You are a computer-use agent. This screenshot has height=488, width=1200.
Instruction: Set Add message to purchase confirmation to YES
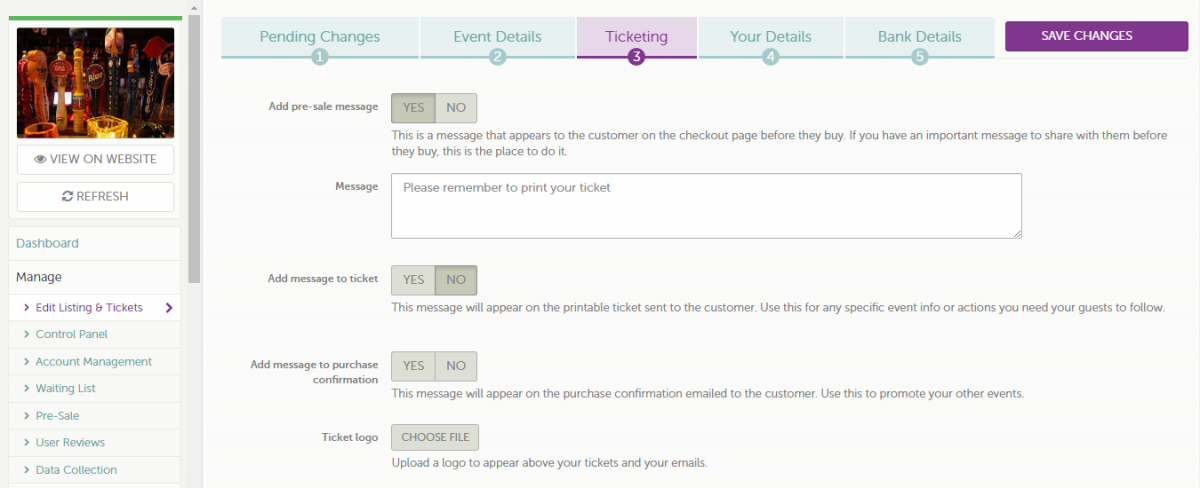click(x=413, y=366)
